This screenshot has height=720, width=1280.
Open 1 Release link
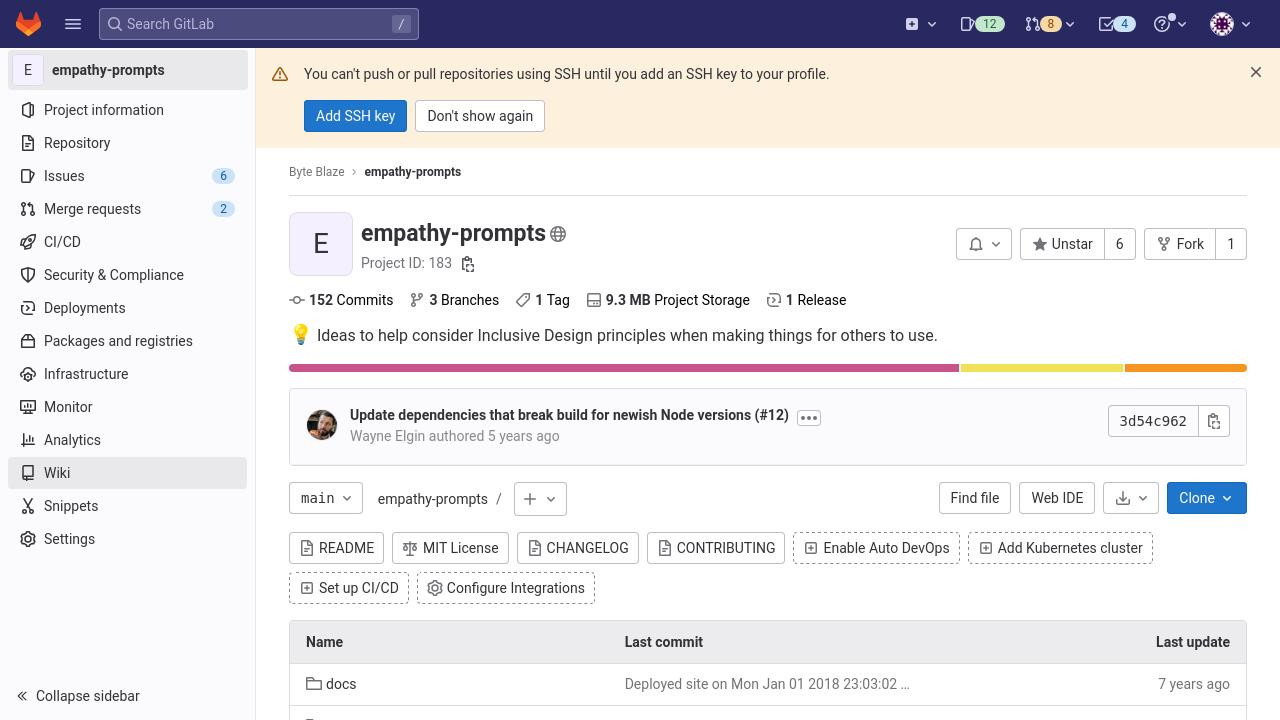(806, 300)
